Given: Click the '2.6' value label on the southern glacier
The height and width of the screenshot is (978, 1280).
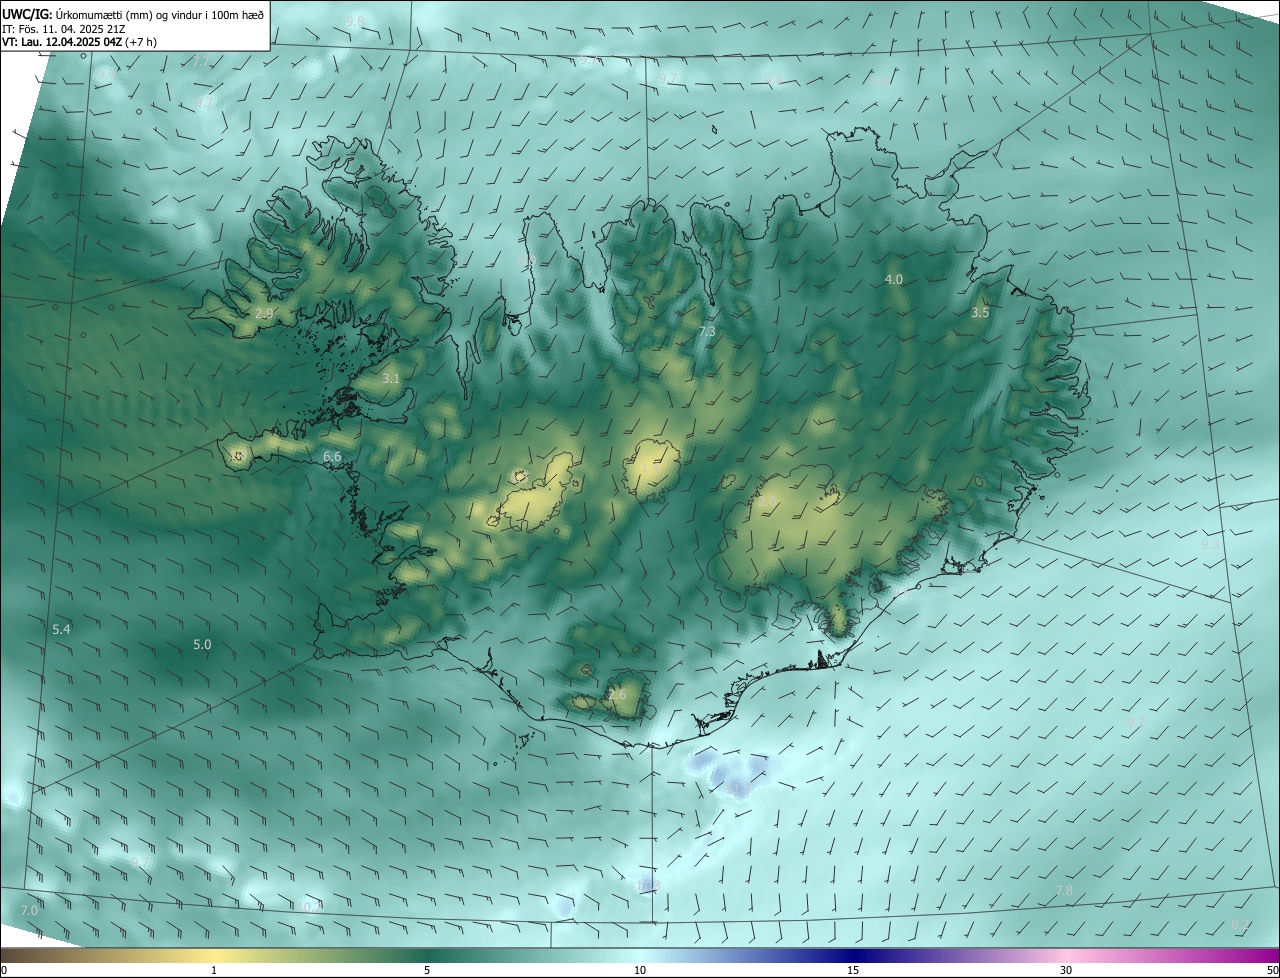Looking at the screenshot, I should [x=617, y=694].
